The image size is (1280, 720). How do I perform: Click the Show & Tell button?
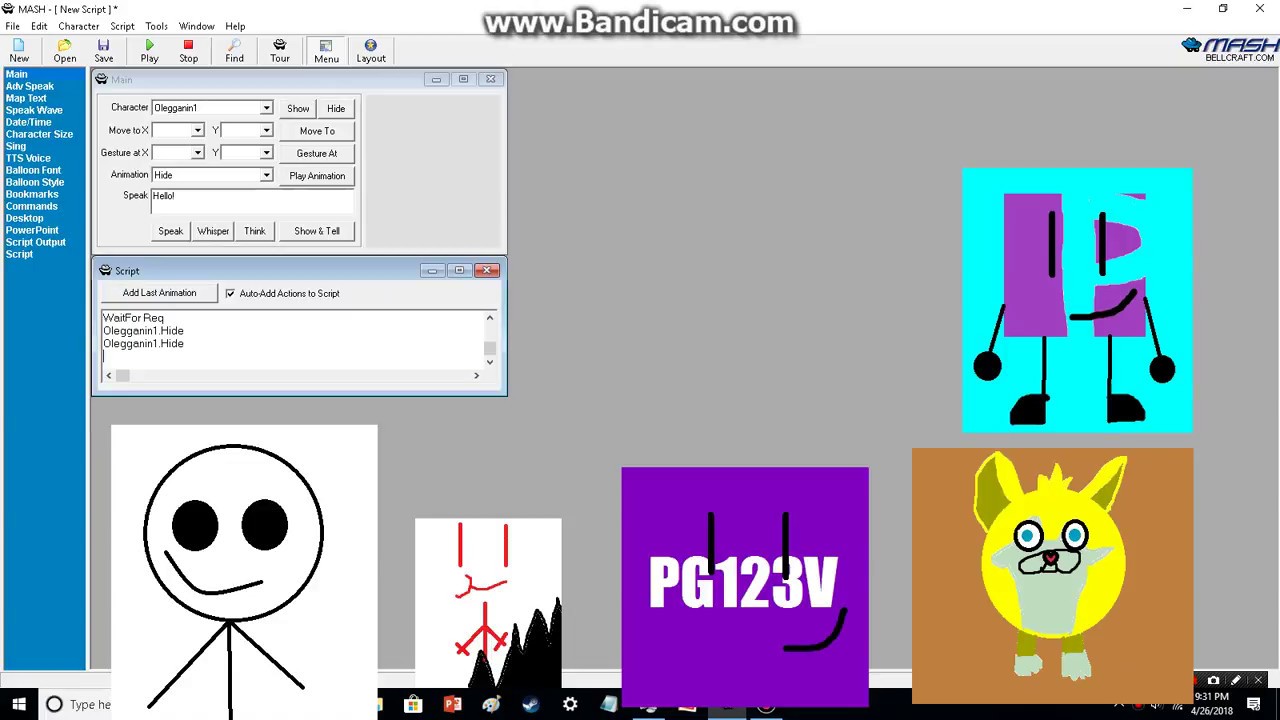[x=317, y=231]
